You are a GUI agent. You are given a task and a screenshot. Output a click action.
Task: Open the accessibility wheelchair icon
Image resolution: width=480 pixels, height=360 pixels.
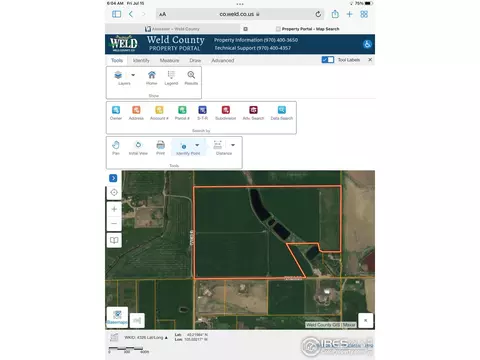[x=367, y=44]
